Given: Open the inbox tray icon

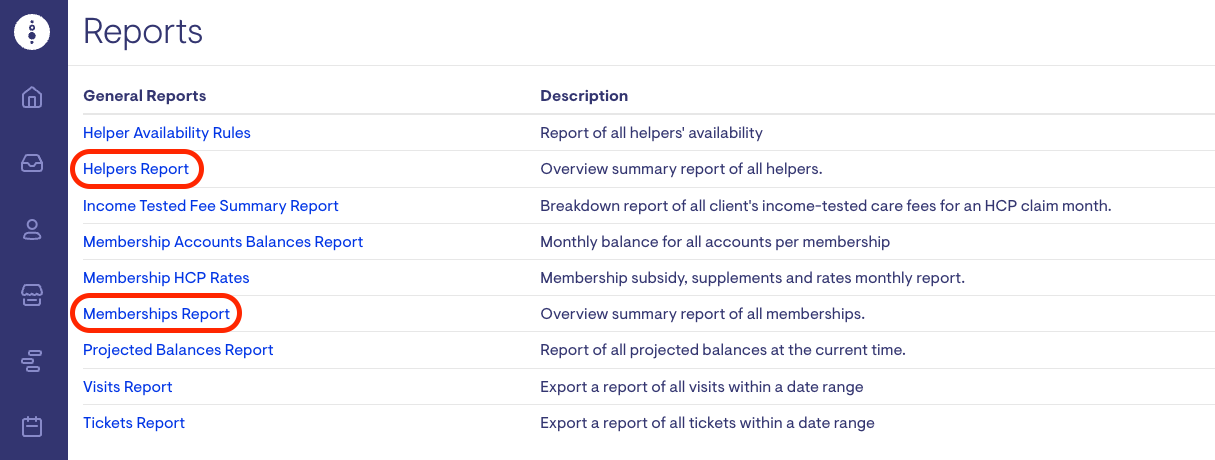Looking at the screenshot, I should point(32,164).
